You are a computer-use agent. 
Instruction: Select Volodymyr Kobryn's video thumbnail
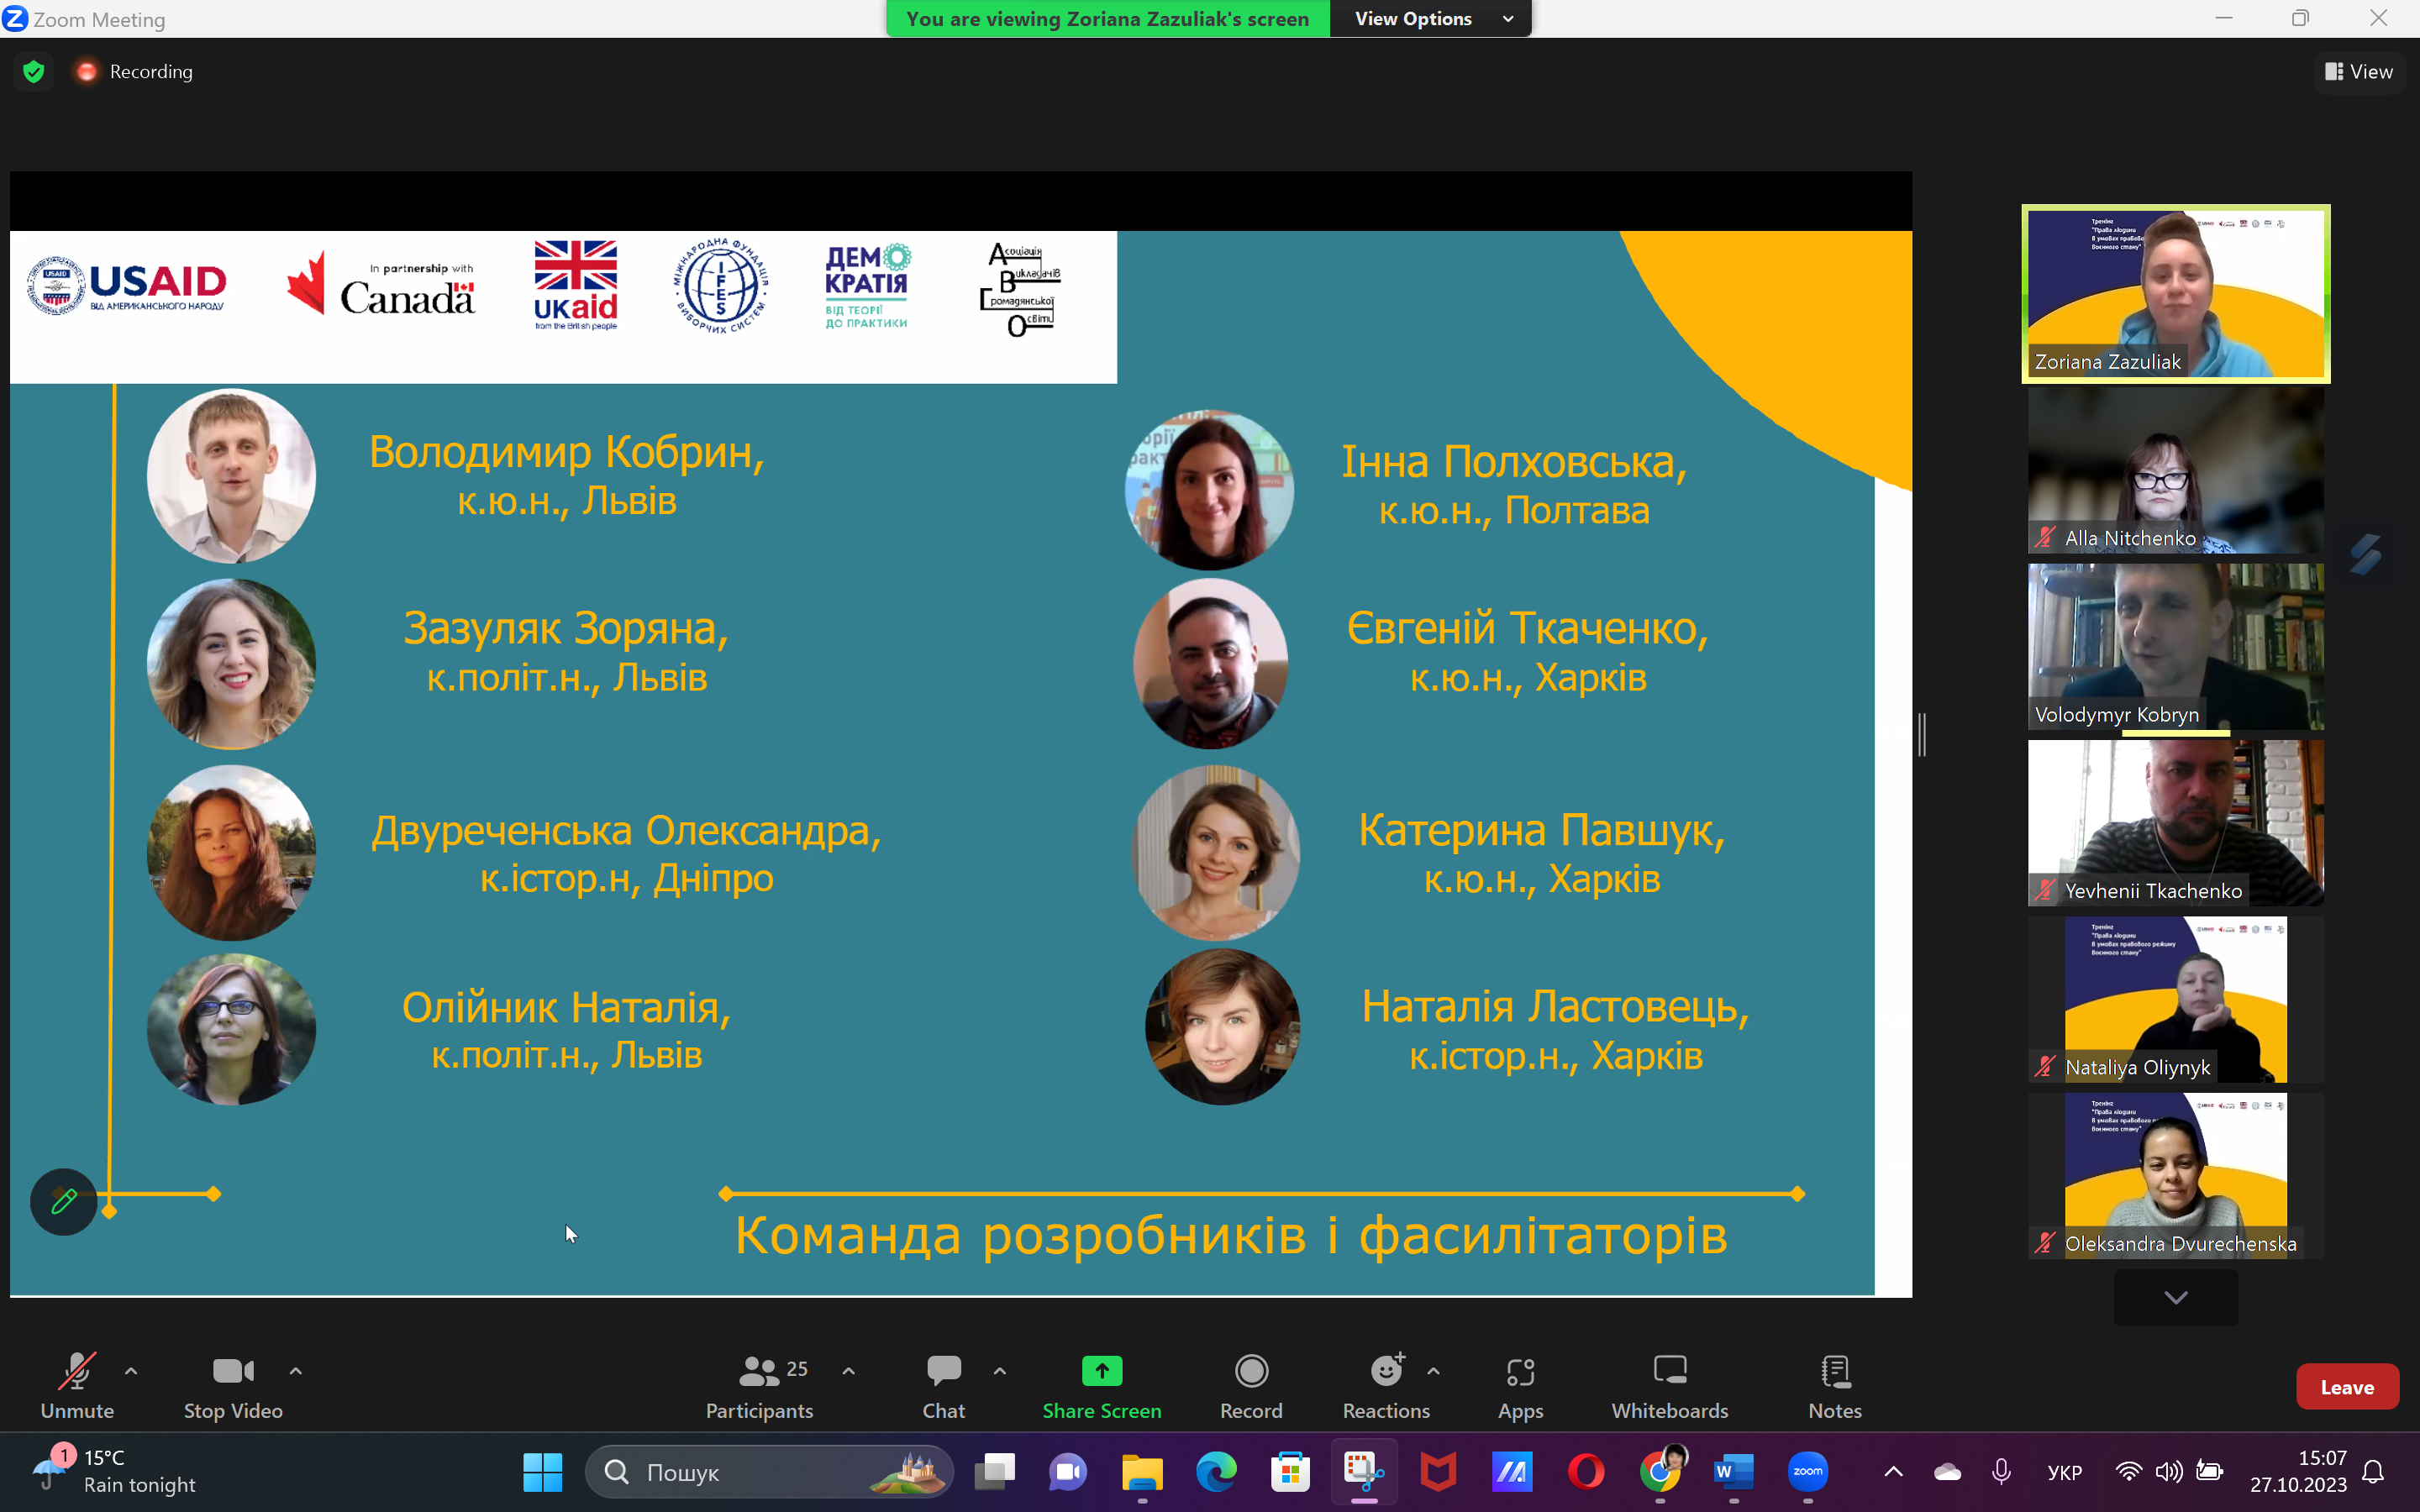click(2175, 646)
